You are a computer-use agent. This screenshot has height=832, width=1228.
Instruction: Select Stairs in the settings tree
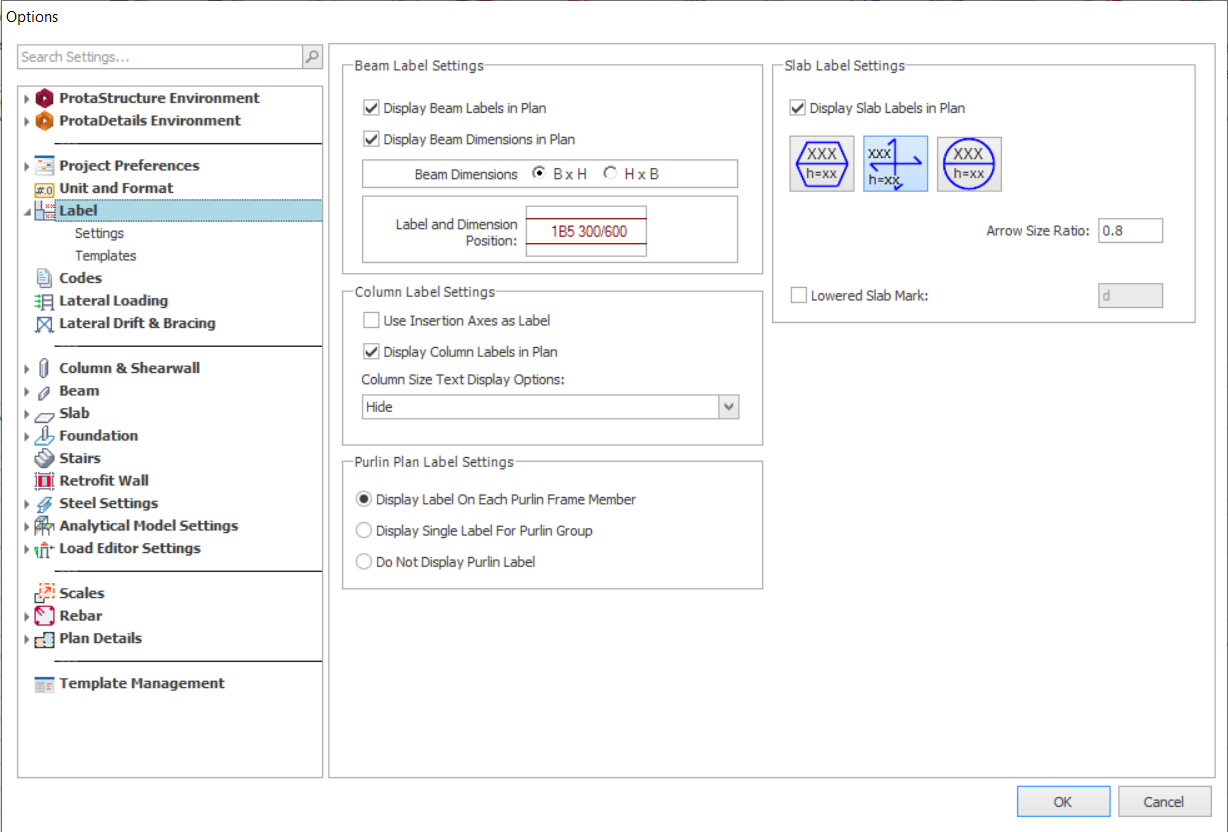point(80,458)
